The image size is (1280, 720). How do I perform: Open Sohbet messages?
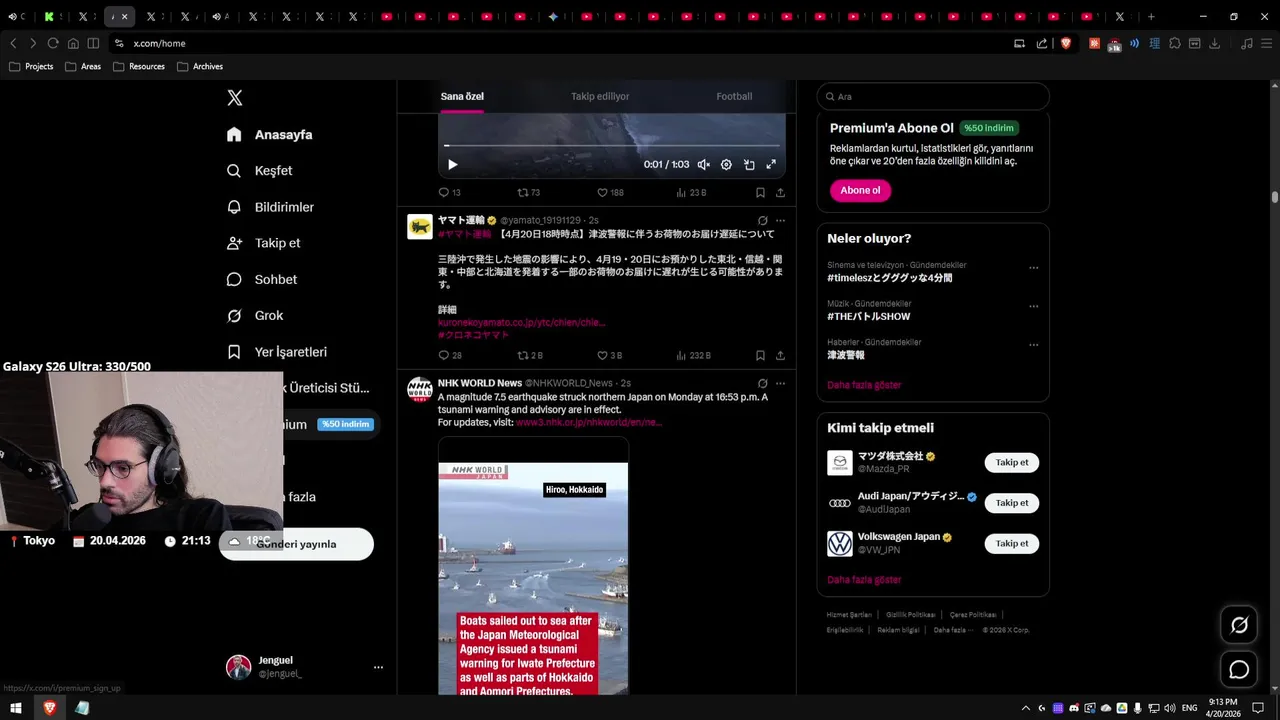coord(262,279)
